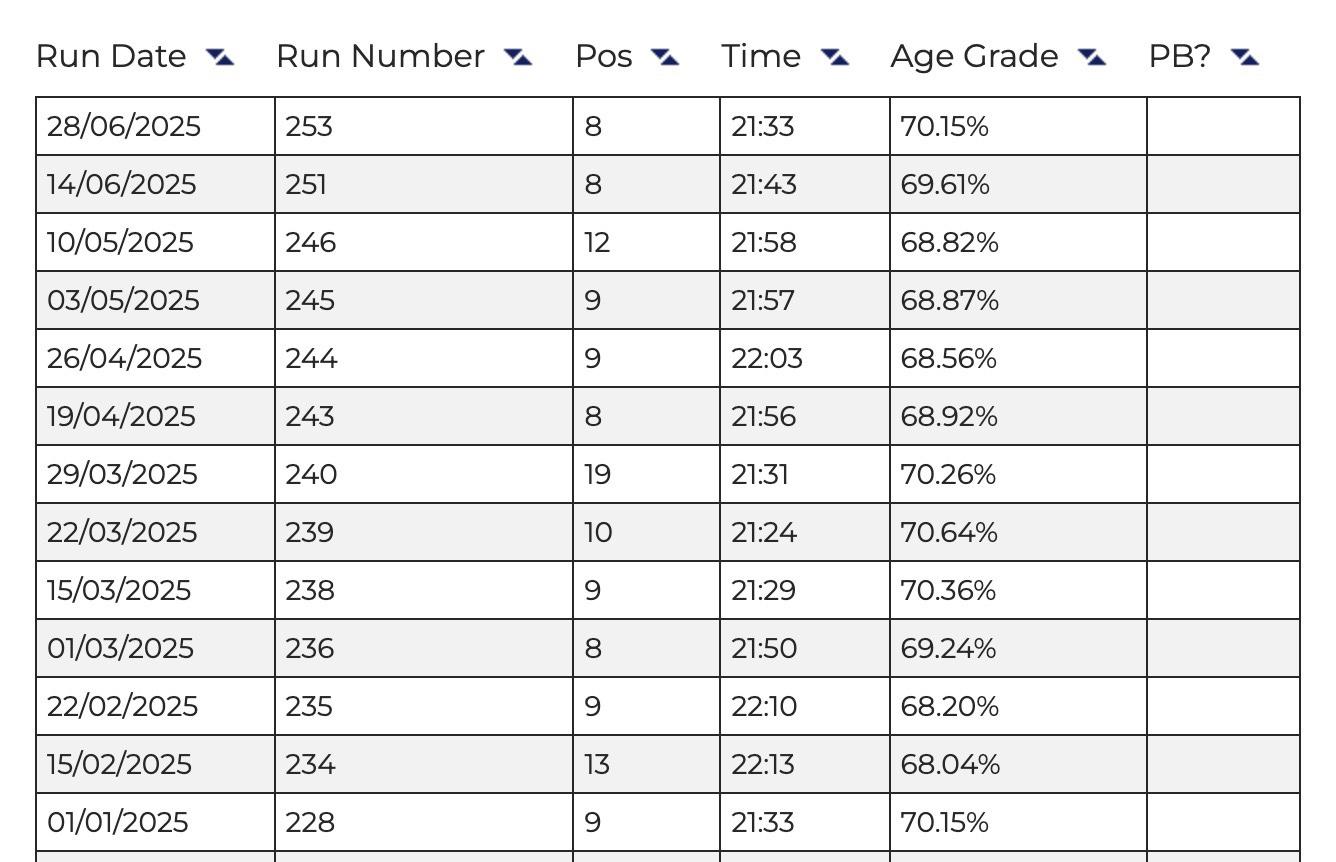Select run number 251 cell

[424, 185]
